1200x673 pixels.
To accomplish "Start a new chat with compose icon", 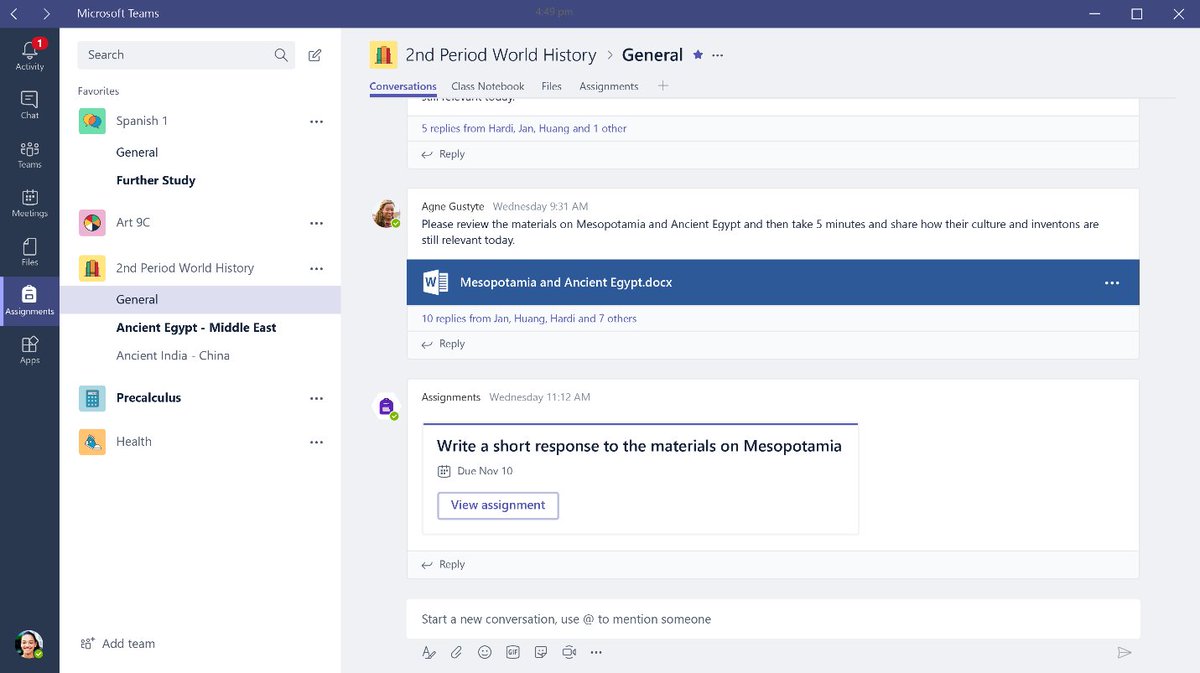I will coord(315,55).
